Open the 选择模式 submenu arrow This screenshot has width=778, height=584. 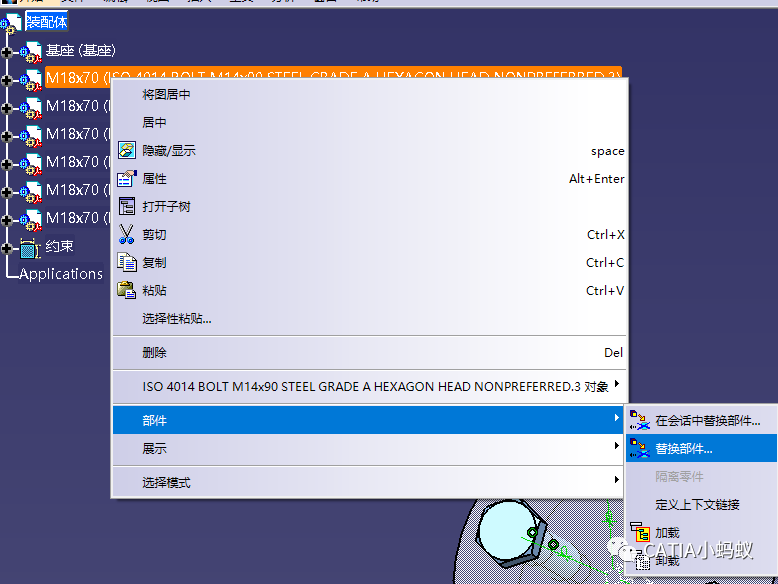[617, 479]
